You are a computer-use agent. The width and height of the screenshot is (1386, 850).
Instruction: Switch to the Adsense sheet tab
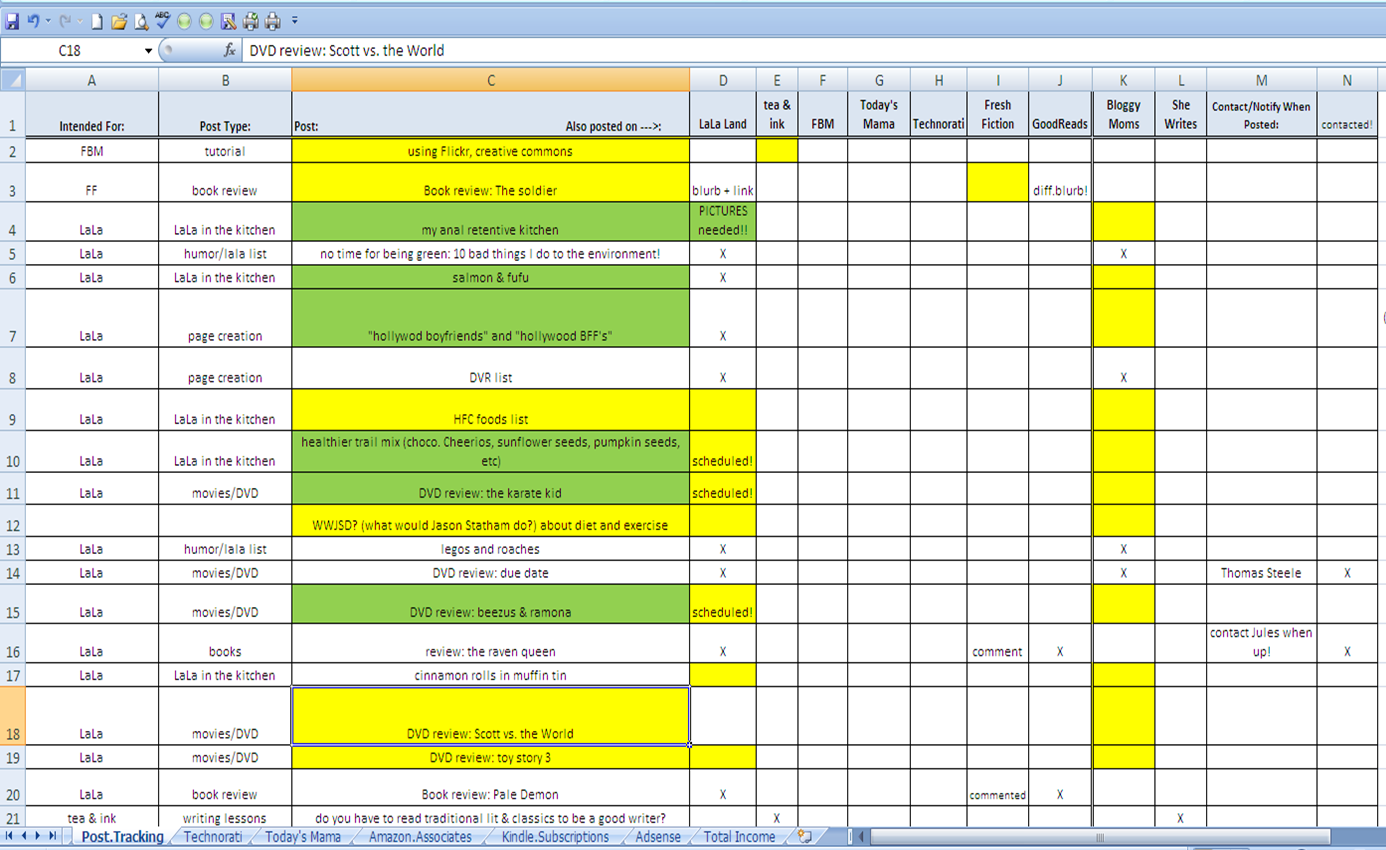(x=658, y=836)
